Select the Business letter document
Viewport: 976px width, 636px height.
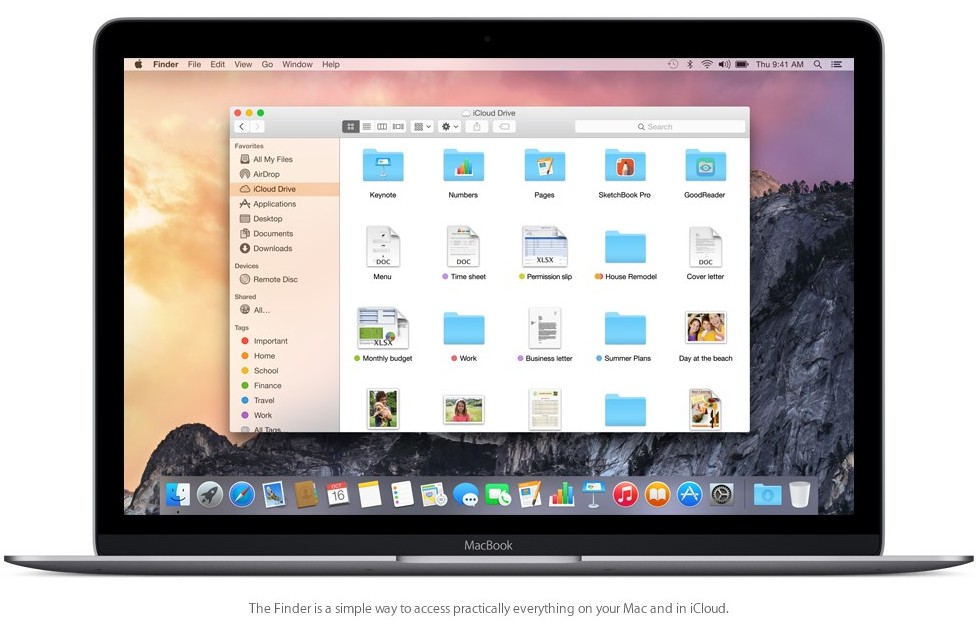tap(545, 335)
